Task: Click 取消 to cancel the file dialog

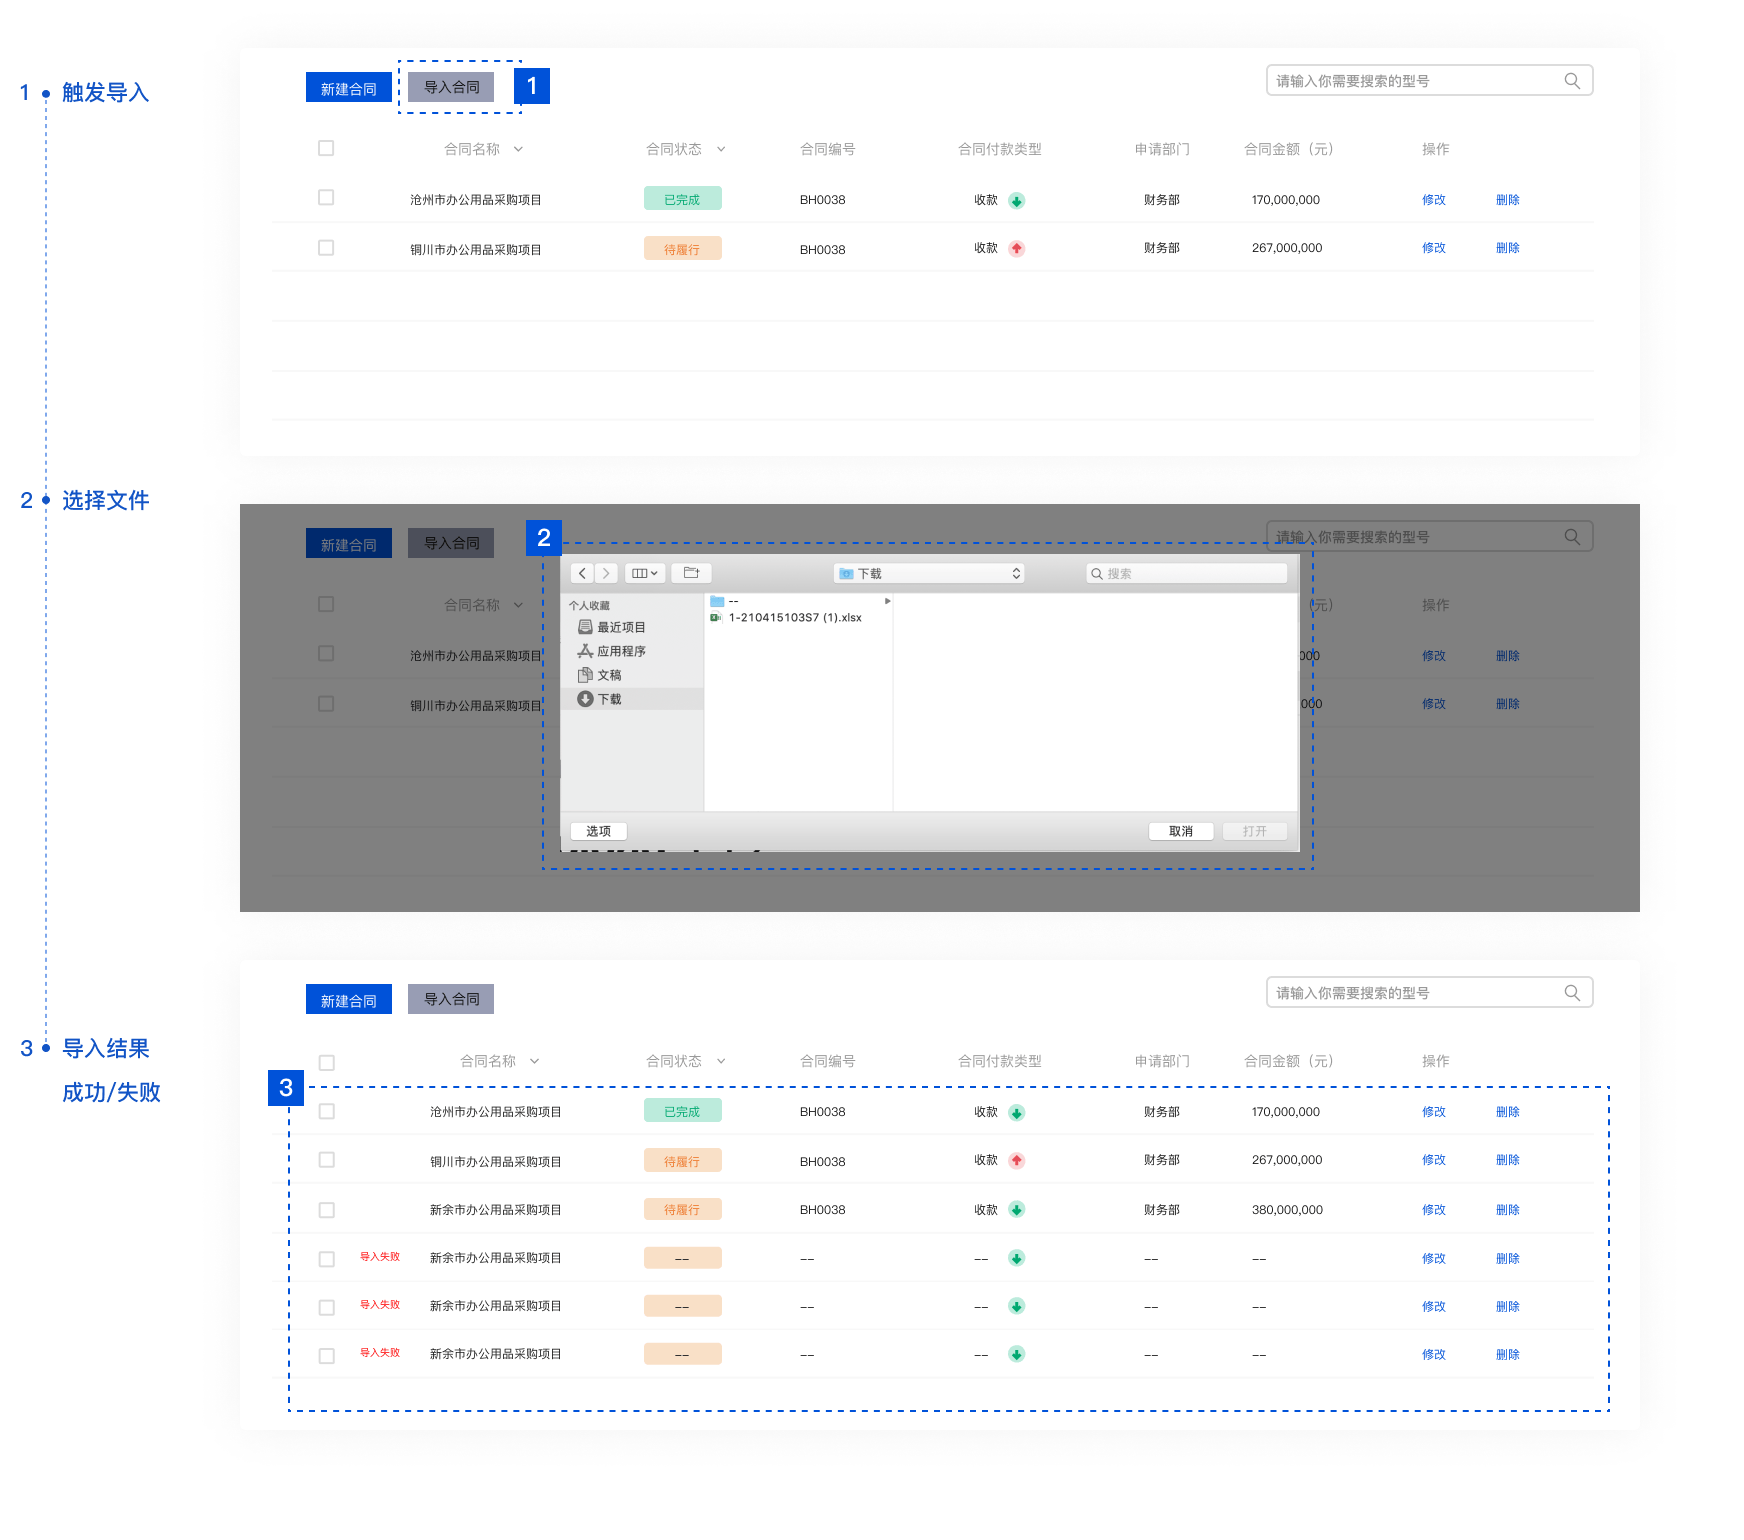Action: point(1181,831)
